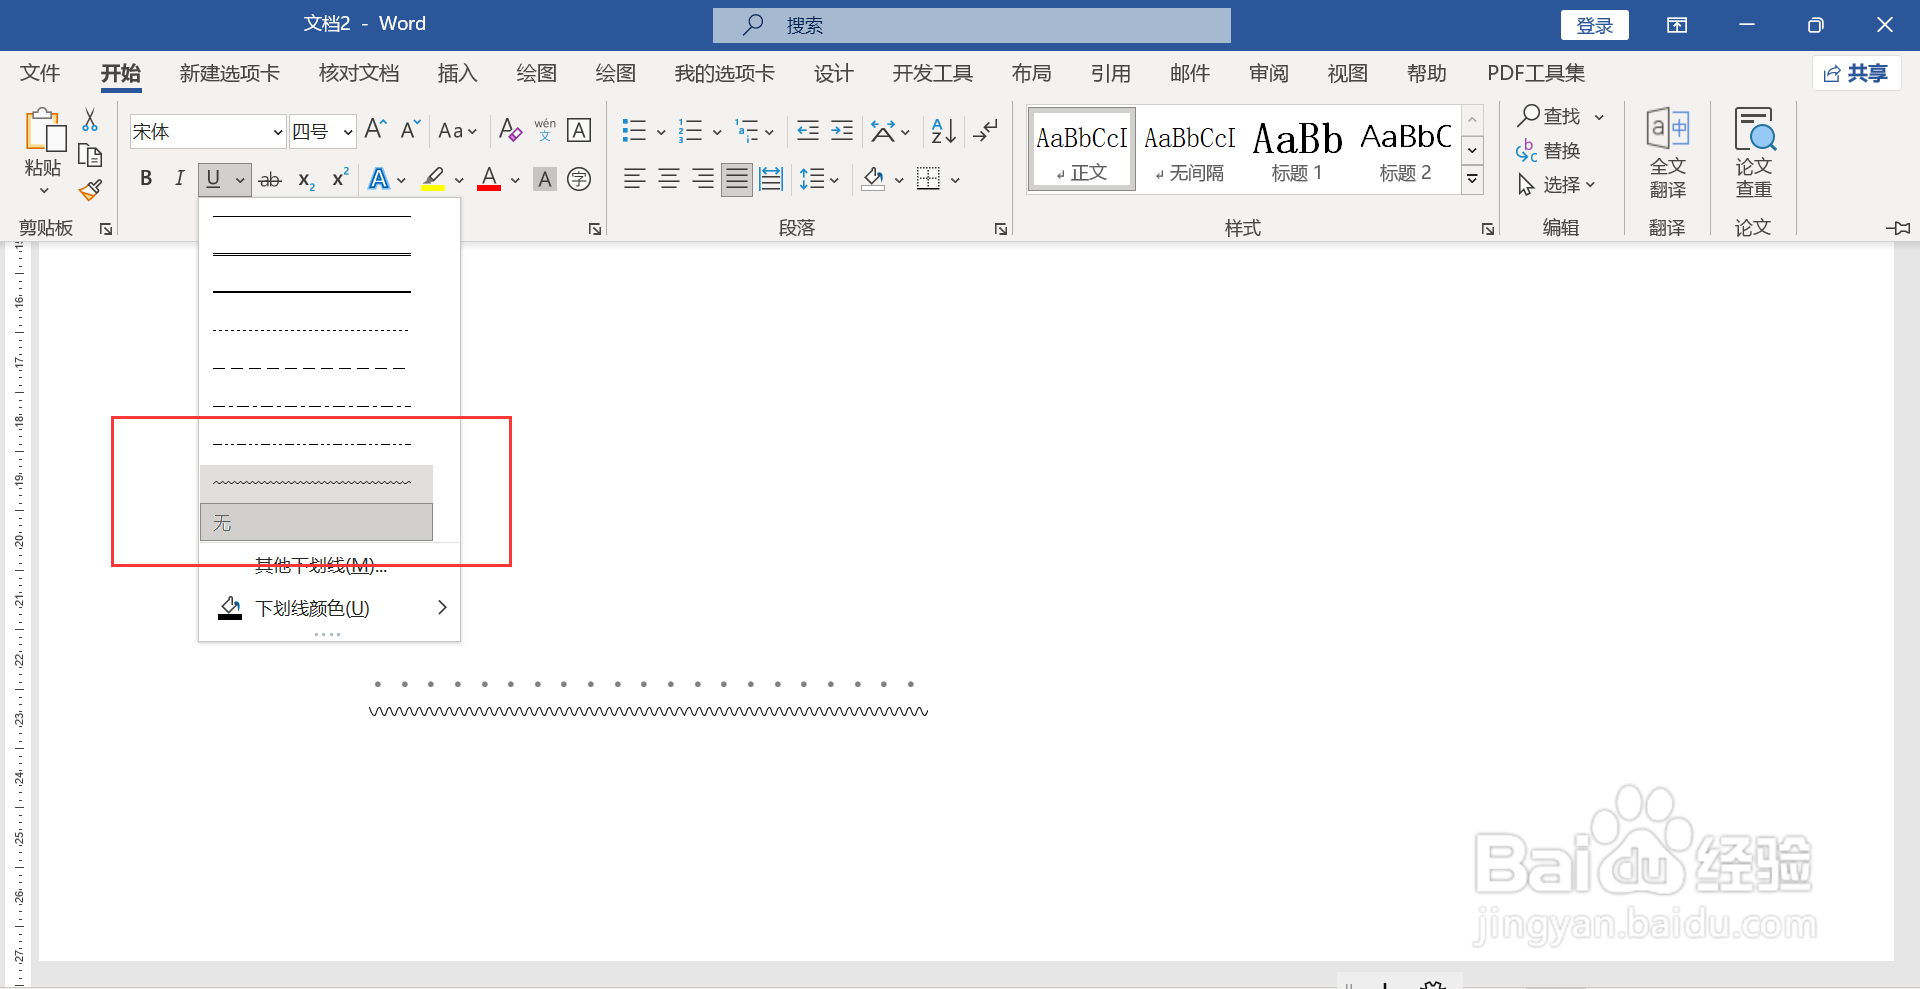Show or hide paragraph marks
The height and width of the screenshot is (989, 1920).
click(986, 130)
